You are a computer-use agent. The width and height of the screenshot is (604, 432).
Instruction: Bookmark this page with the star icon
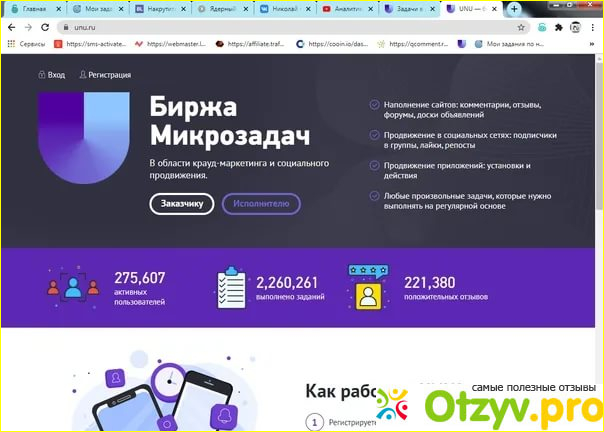[521, 27]
